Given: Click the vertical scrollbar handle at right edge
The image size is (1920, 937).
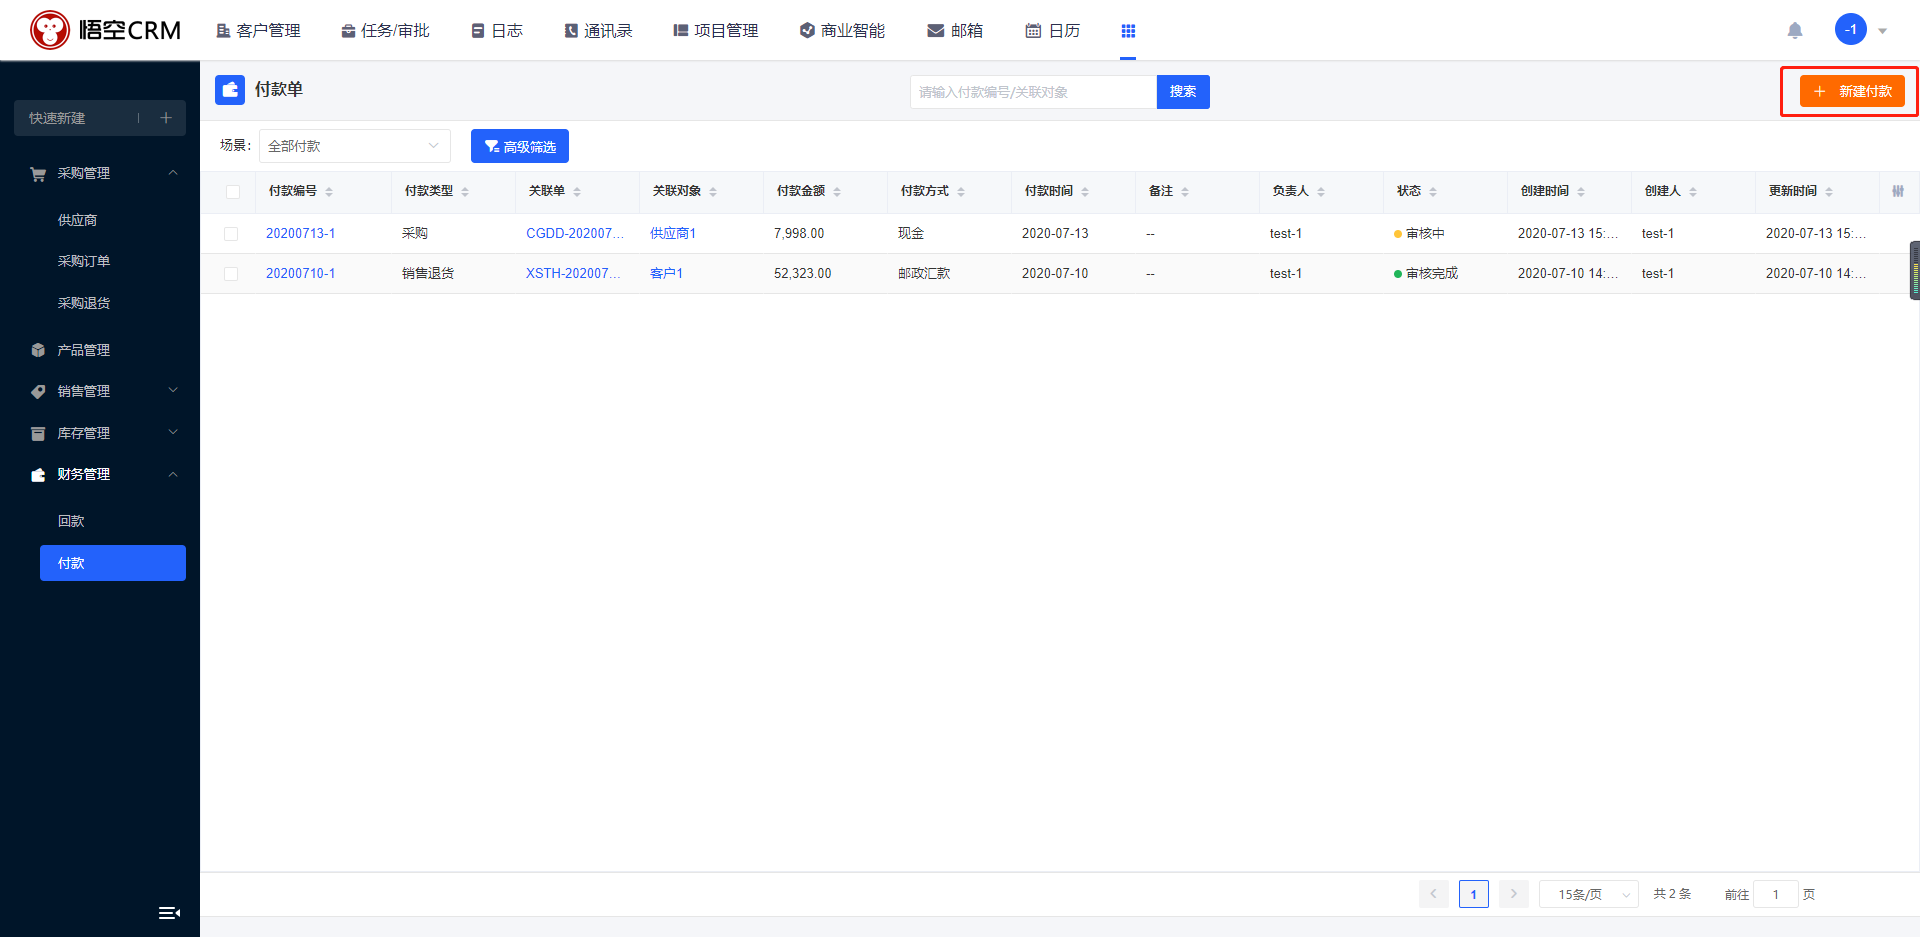Looking at the screenshot, I should tap(1915, 270).
